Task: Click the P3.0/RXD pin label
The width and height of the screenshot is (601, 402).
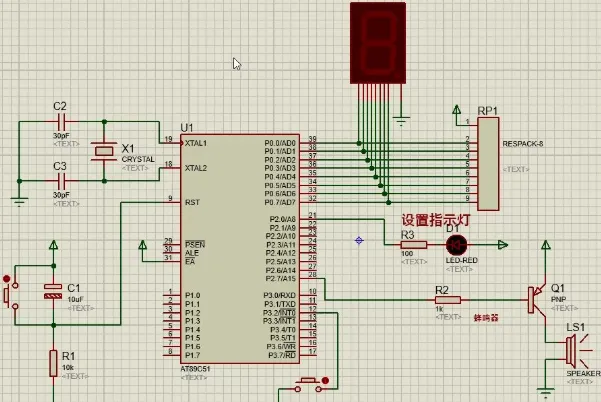Action: click(279, 295)
